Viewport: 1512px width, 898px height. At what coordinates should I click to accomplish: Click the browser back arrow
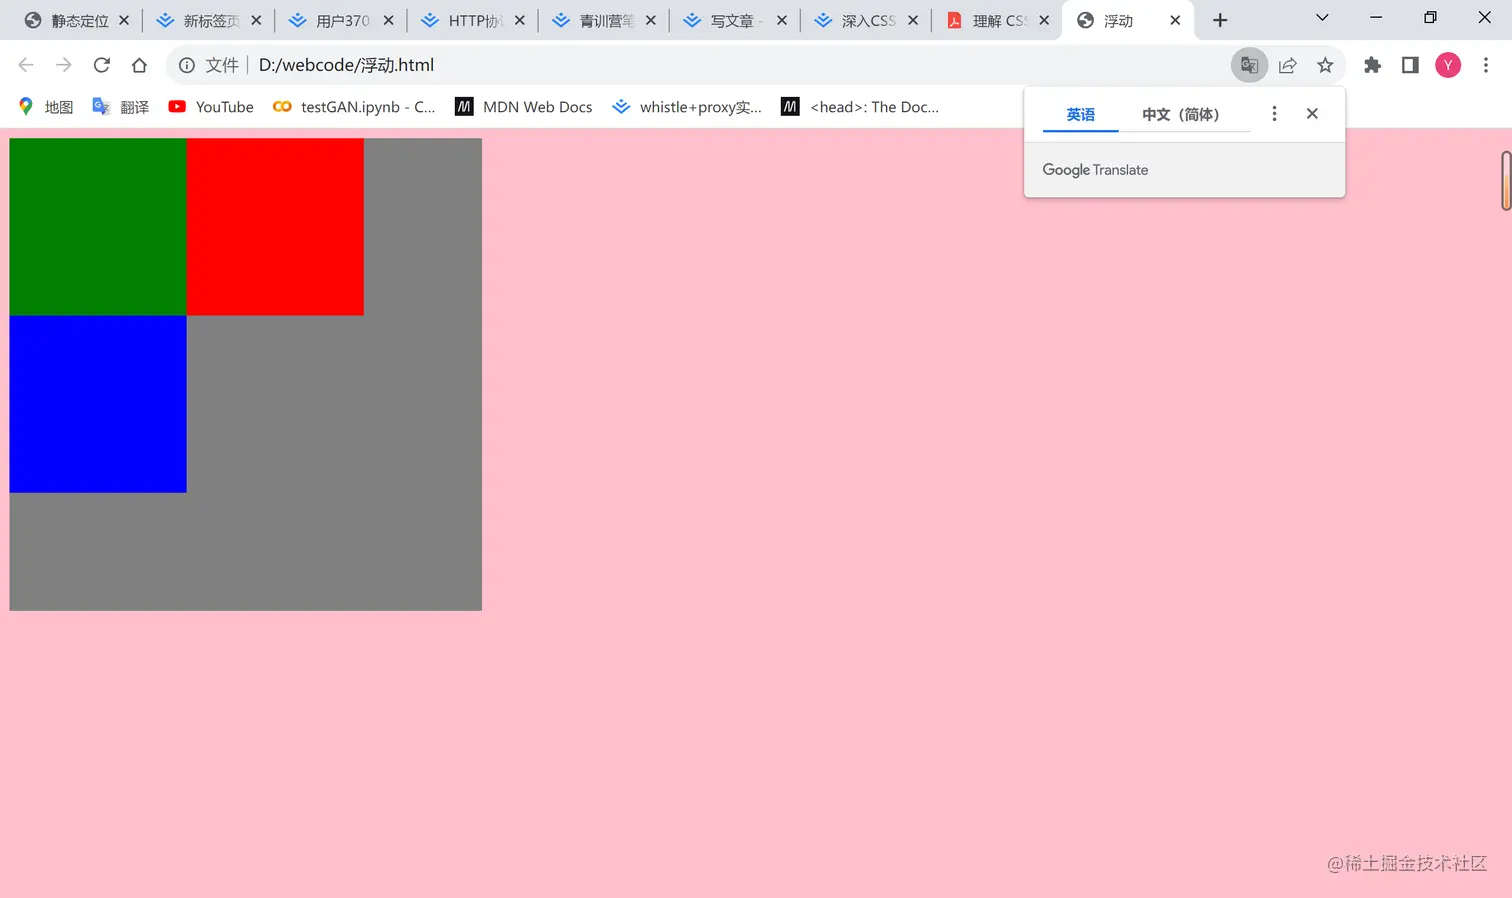(26, 65)
